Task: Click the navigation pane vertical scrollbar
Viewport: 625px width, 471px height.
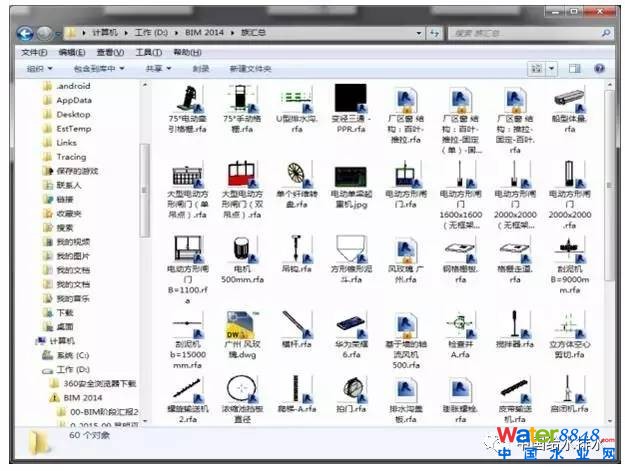Action: (145, 250)
